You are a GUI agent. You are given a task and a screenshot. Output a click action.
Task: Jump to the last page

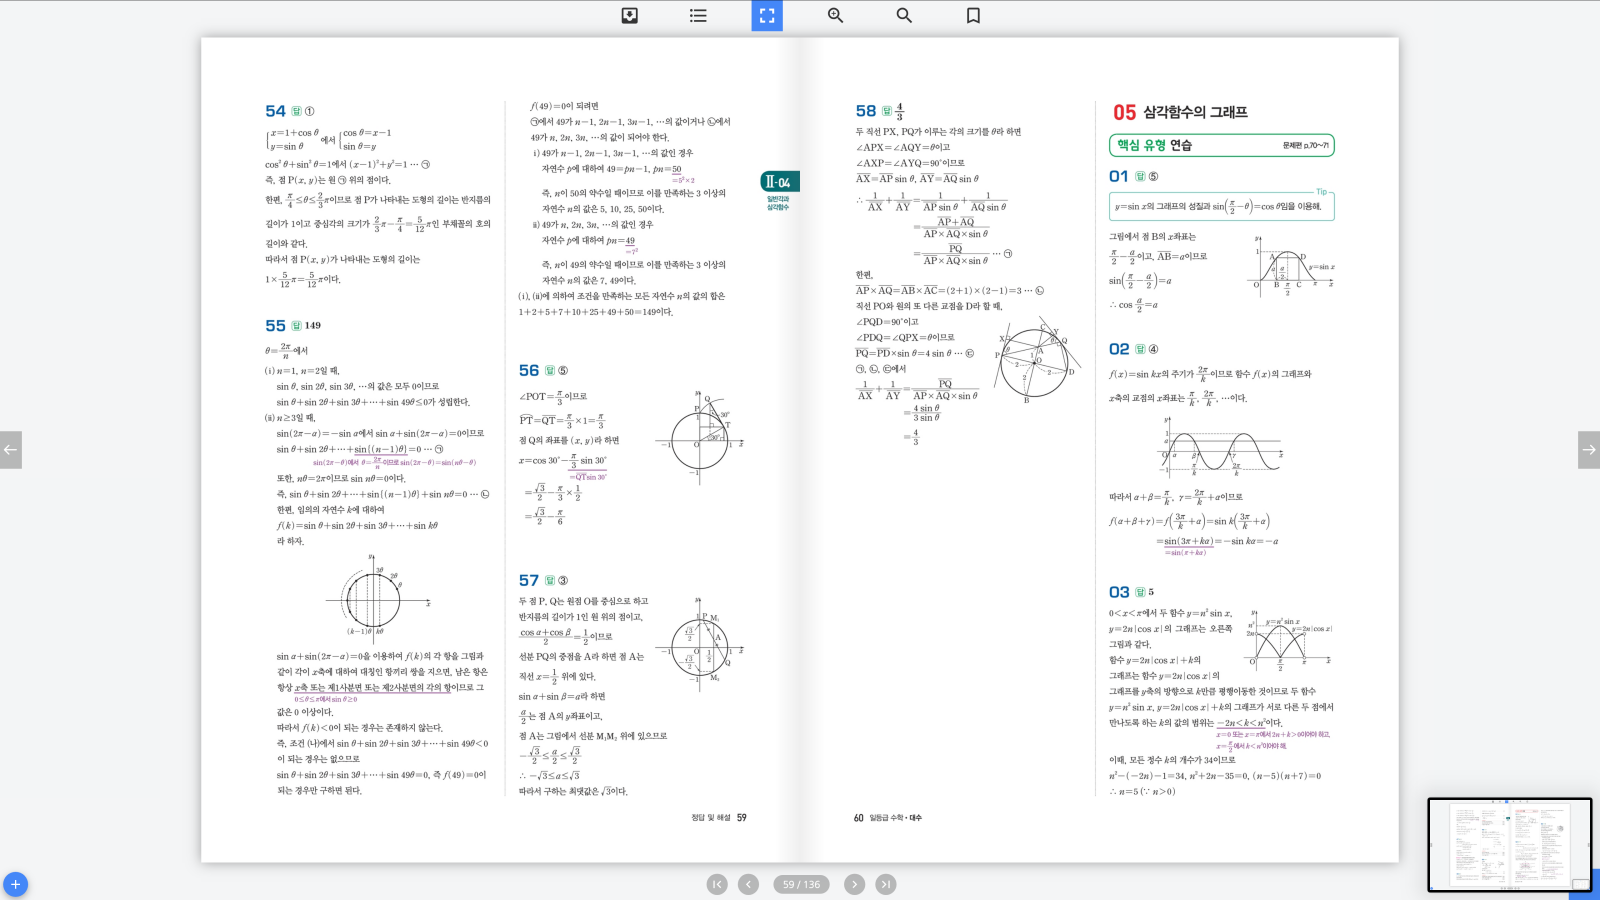886,884
